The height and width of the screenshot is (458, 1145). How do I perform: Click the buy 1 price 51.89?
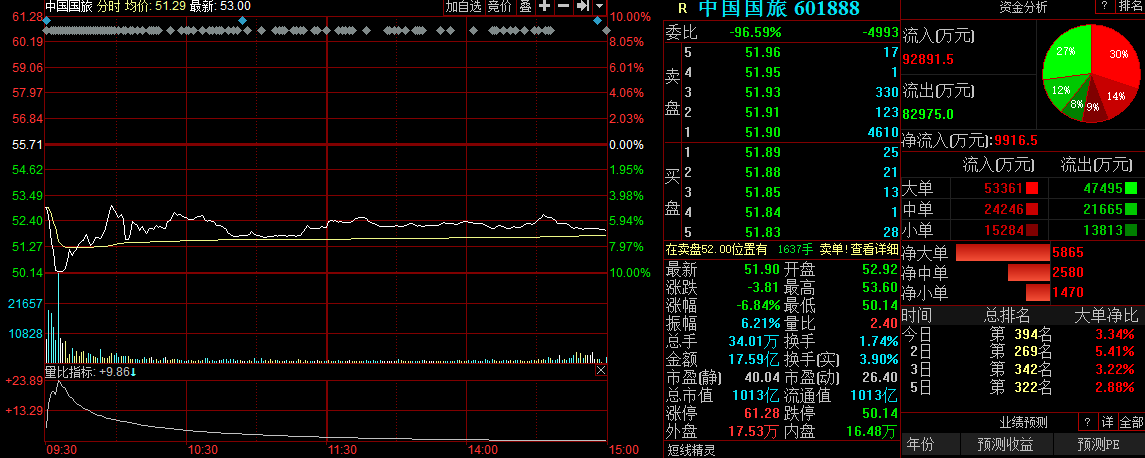763,152
